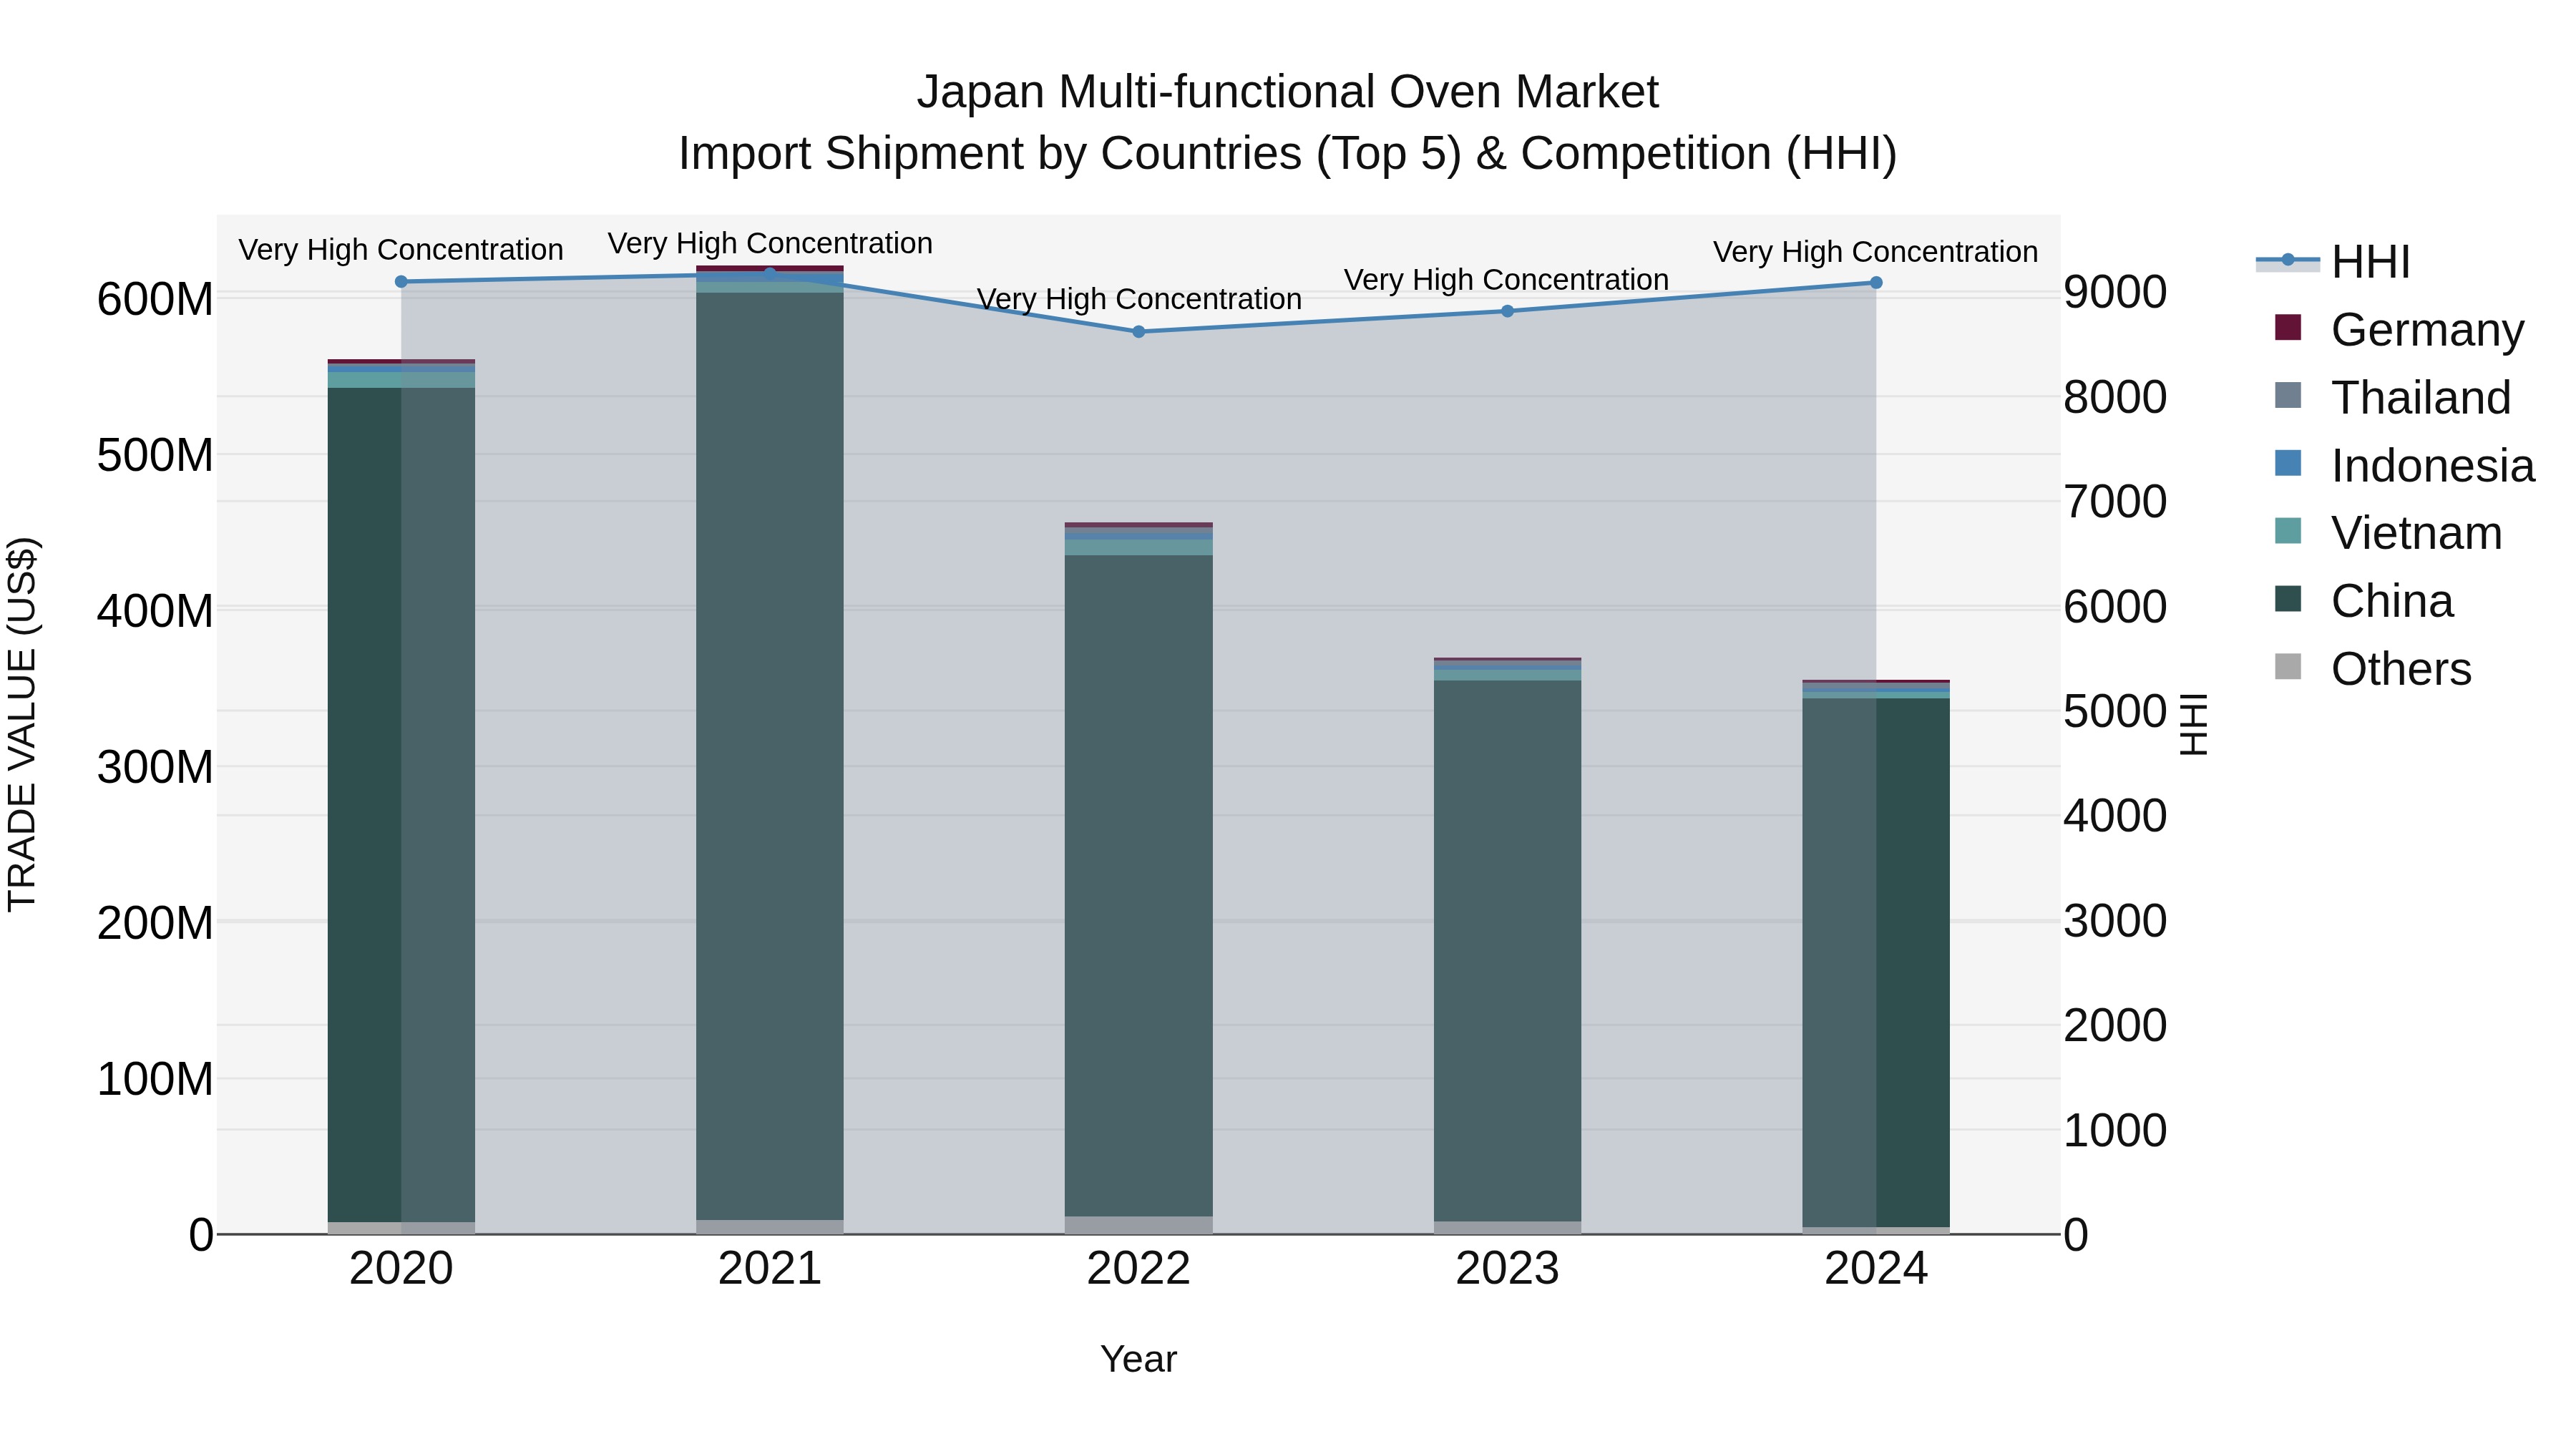Toggle the Thailand legend entry

coord(2392,397)
